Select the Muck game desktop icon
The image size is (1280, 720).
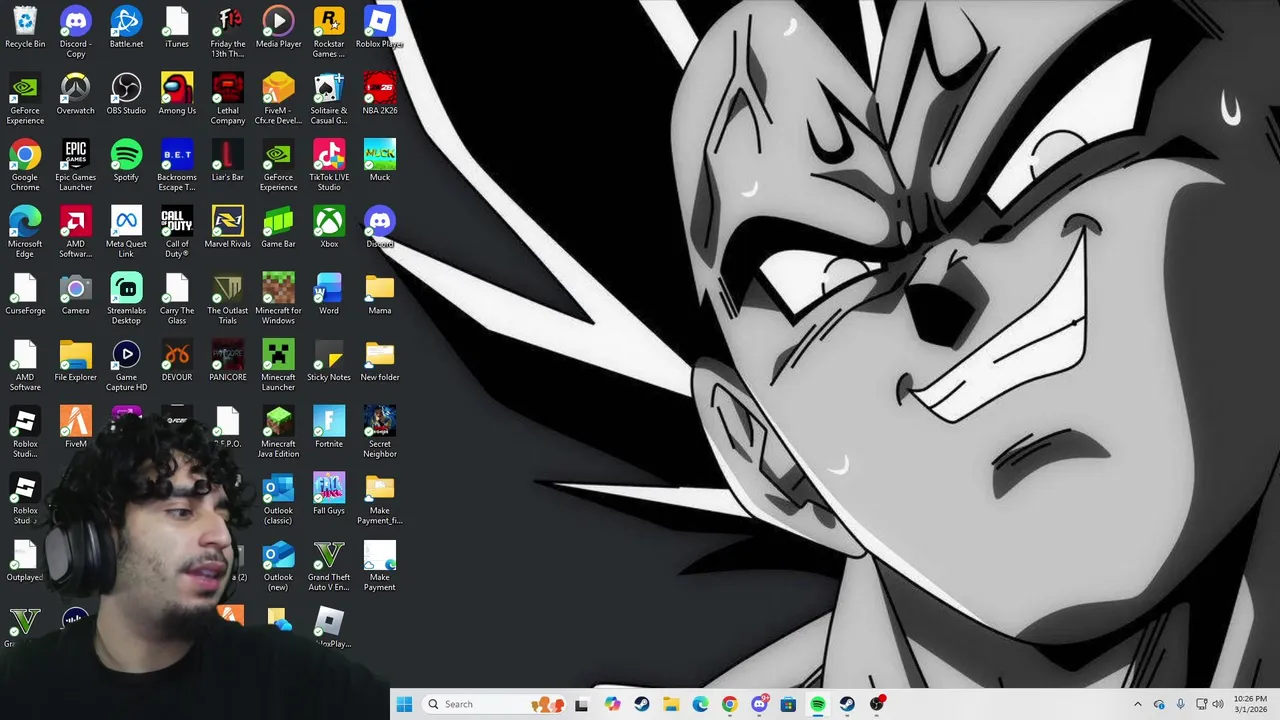[380, 162]
